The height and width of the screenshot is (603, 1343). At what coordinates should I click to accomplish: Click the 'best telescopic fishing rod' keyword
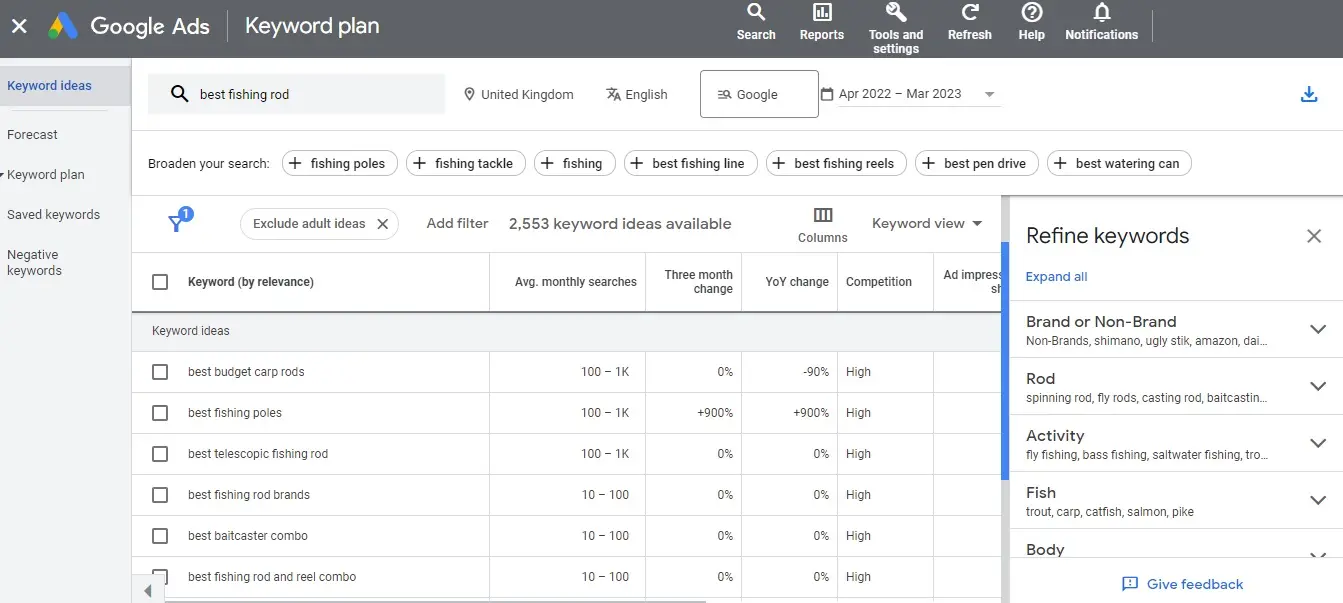(x=258, y=454)
